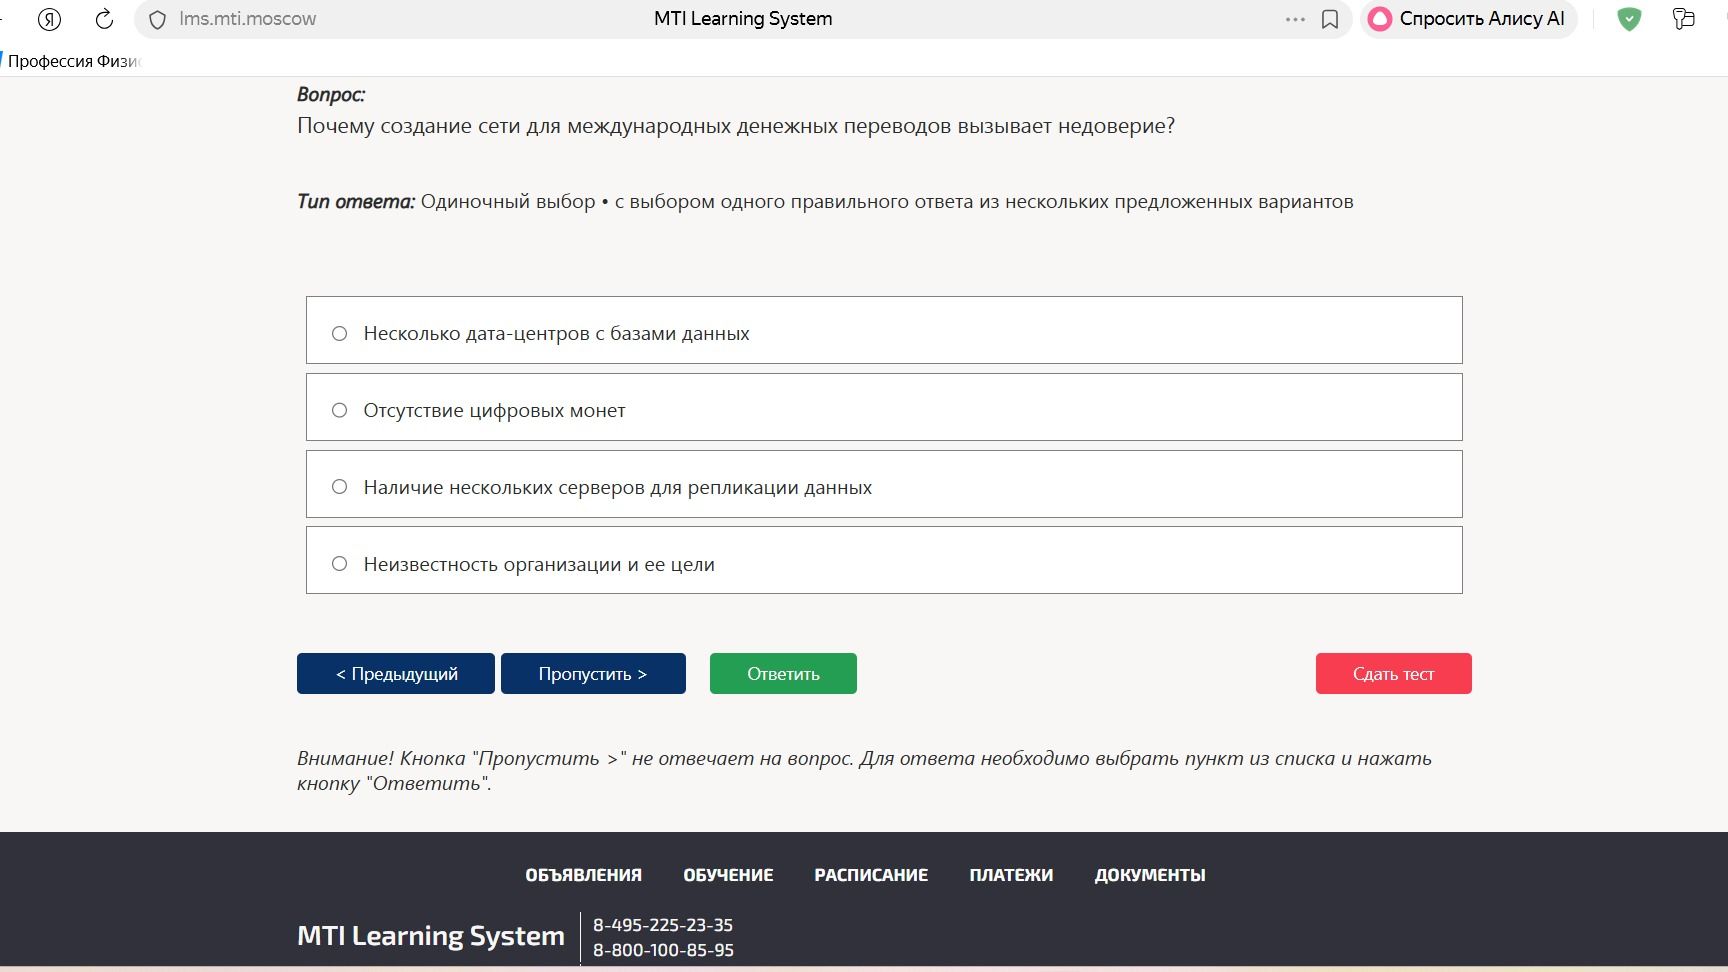Skip the question with "Пропустить >"

[593, 673]
